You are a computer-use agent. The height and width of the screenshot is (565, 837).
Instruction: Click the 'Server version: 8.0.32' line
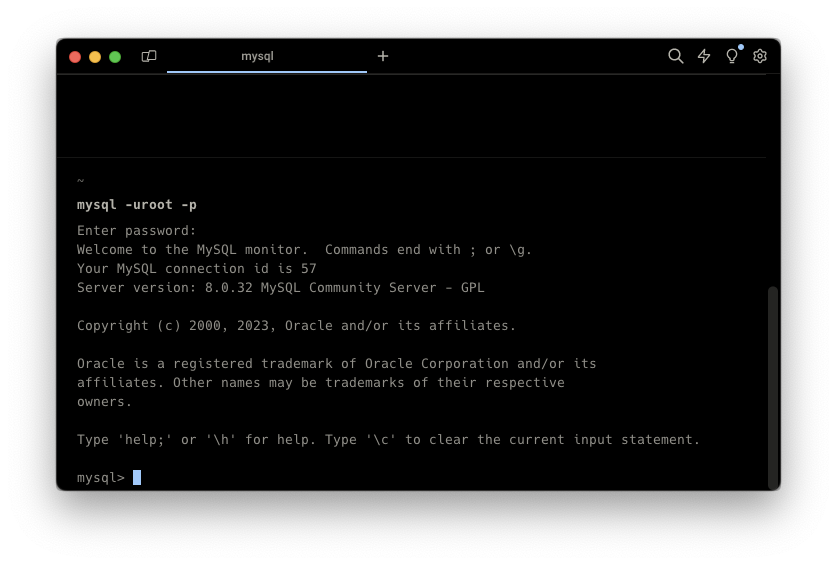click(x=280, y=288)
